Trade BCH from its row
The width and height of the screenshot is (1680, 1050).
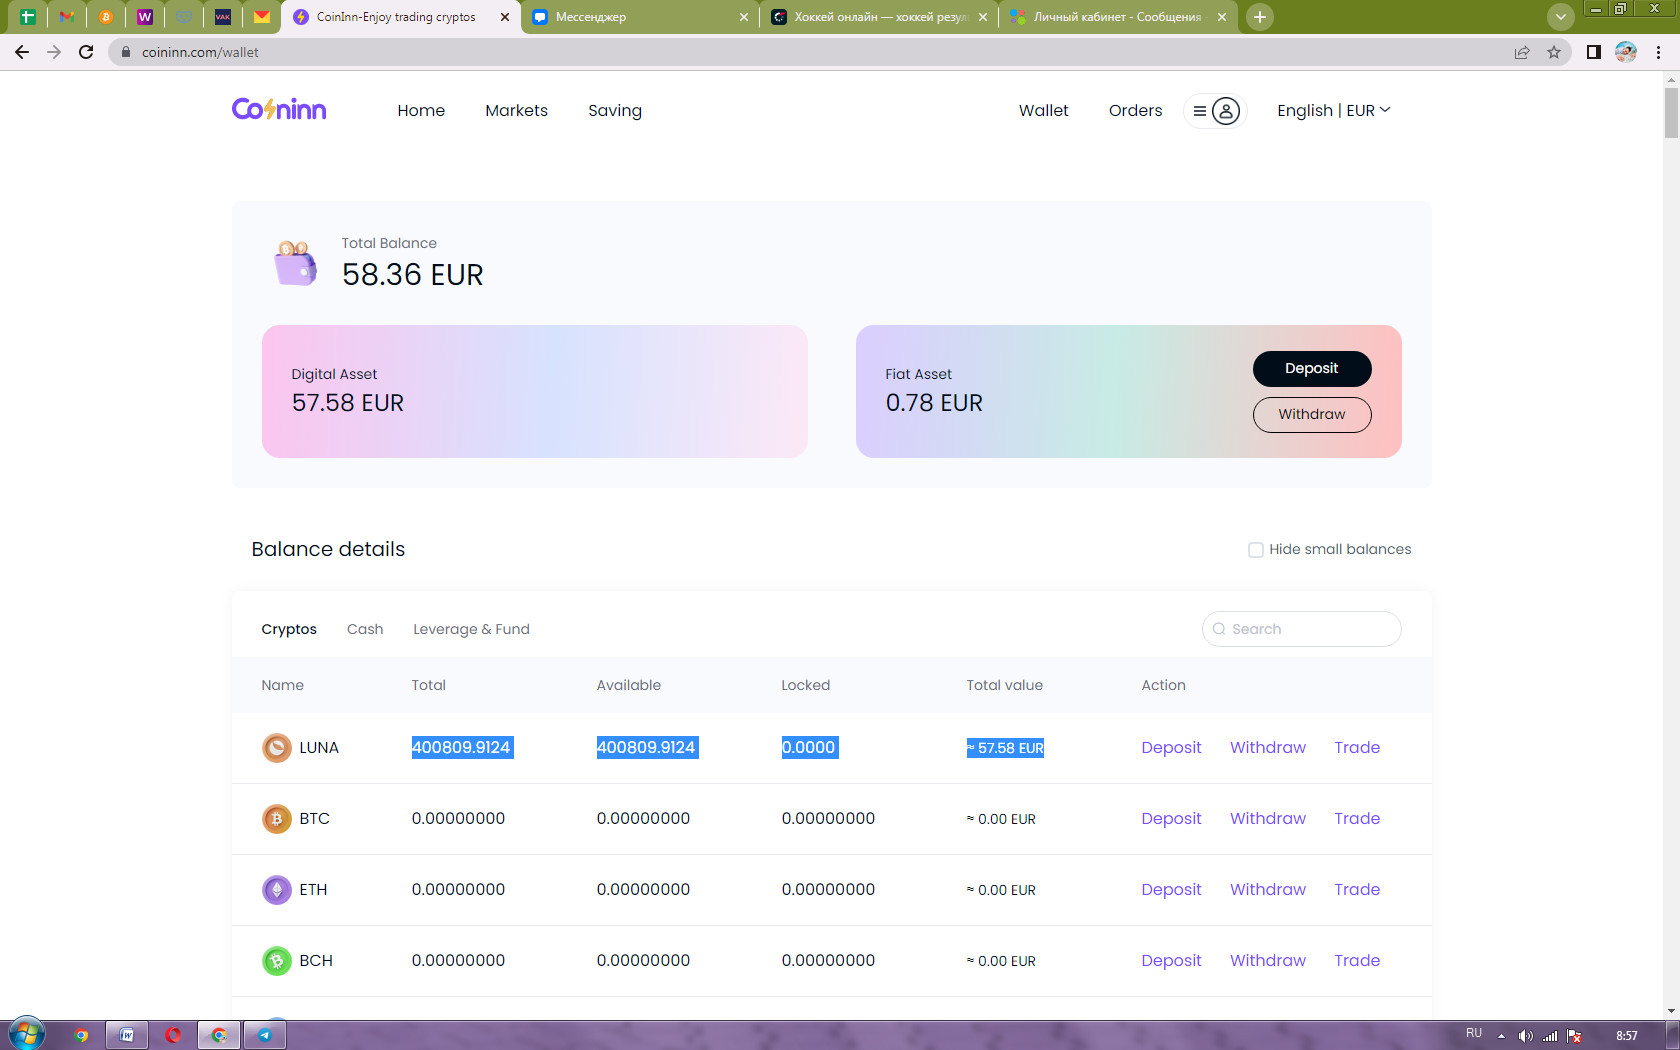click(1357, 961)
